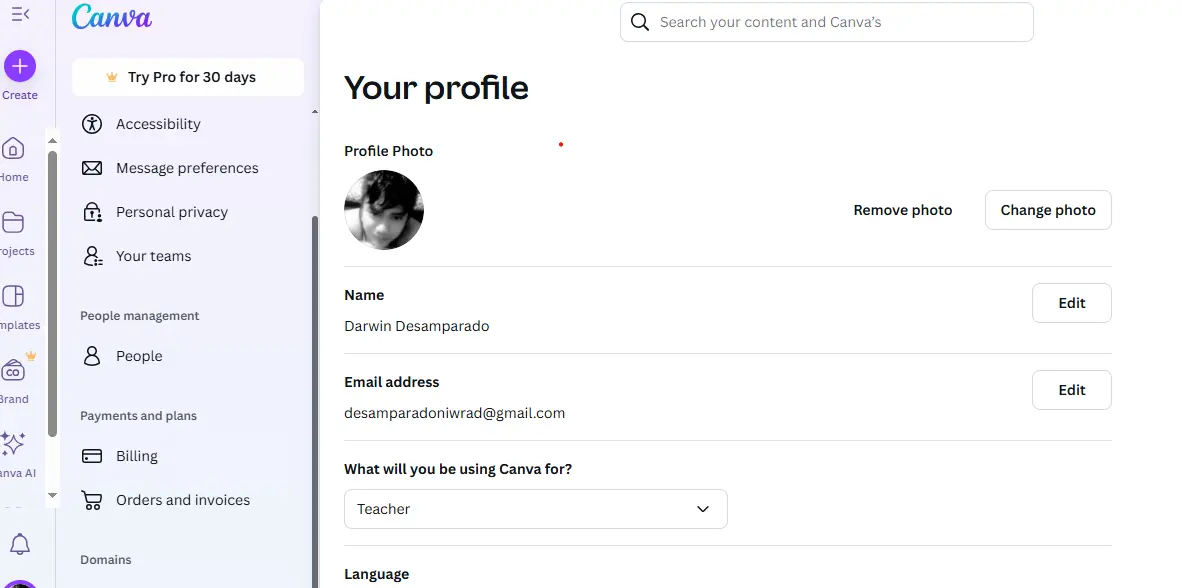Collapse the sidebar menu icon
Screen dimensions: 1182x588
click(x=20, y=14)
